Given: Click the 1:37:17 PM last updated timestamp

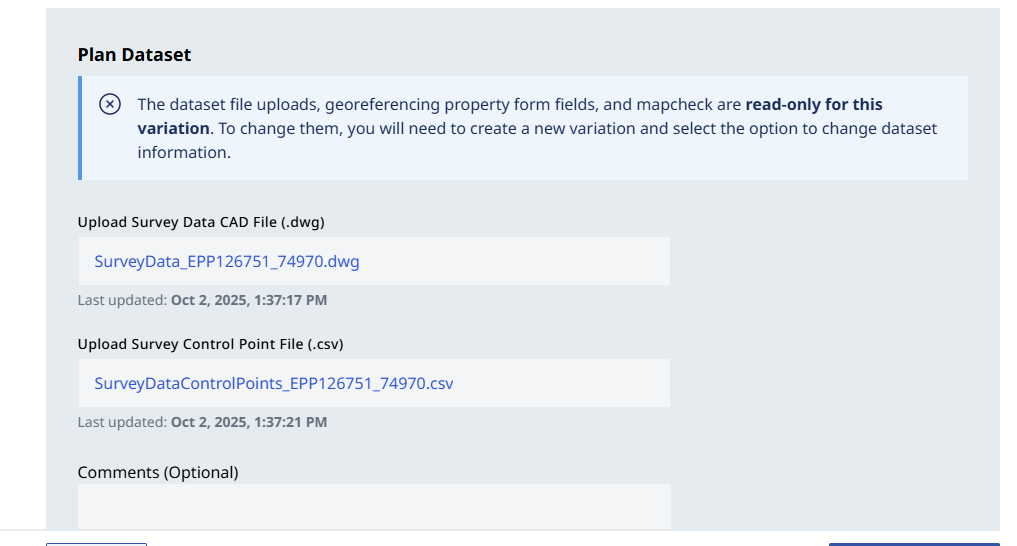Looking at the screenshot, I should [x=249, y=300].
